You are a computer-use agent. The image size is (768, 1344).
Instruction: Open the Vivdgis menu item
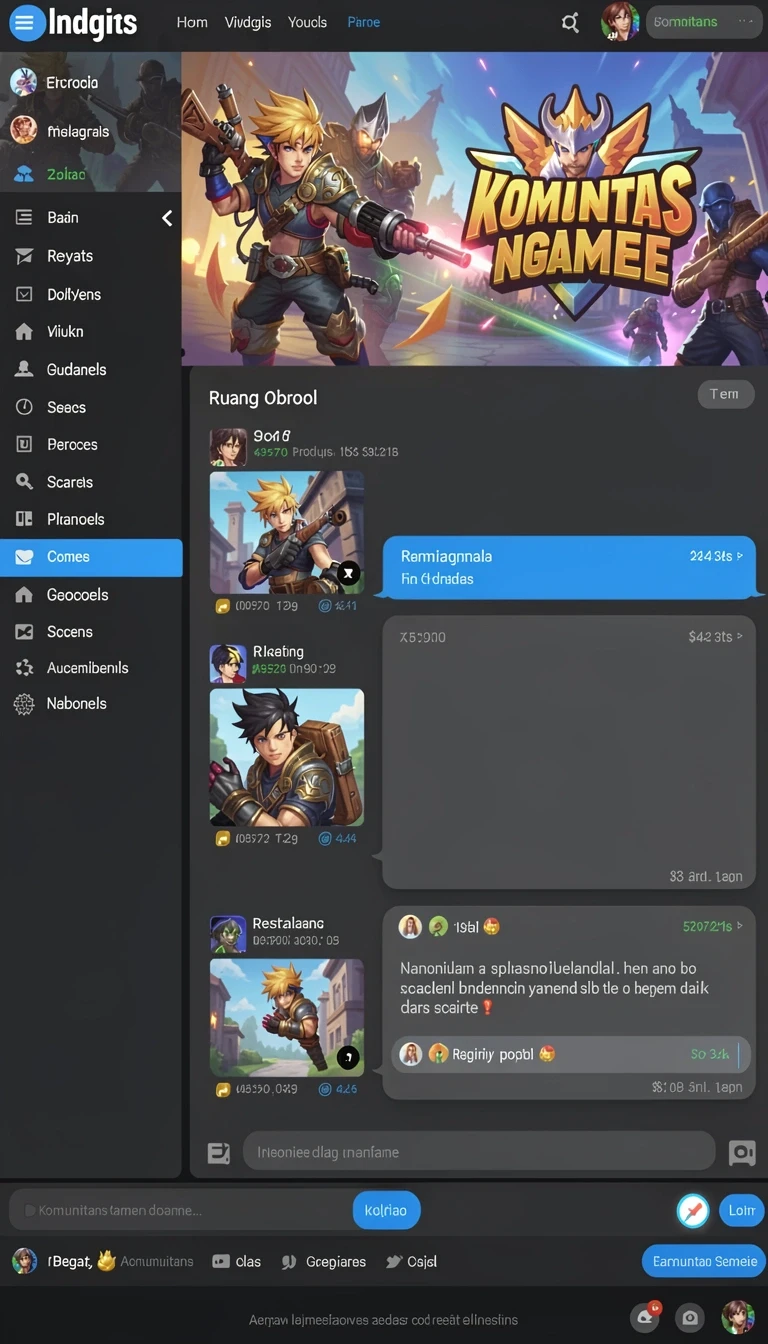[248, 22]
